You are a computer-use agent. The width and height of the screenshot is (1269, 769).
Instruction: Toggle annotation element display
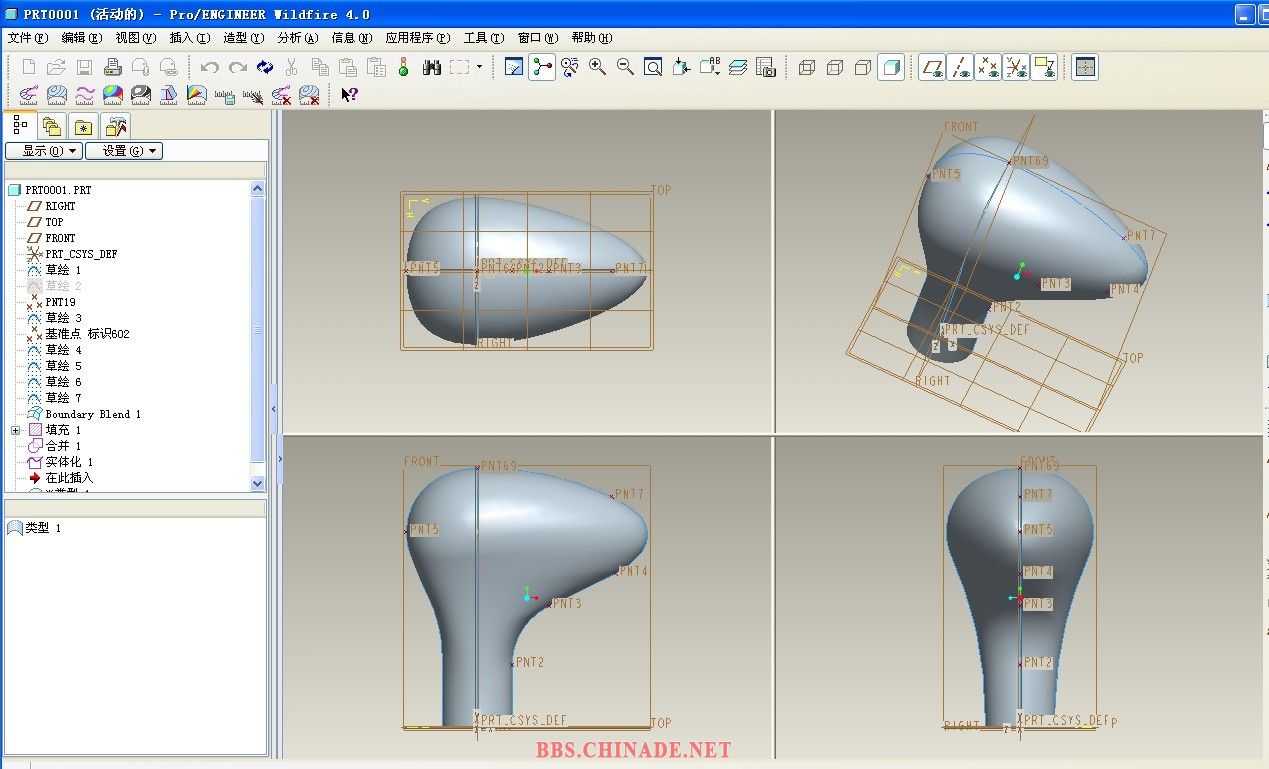(1045, 67)
